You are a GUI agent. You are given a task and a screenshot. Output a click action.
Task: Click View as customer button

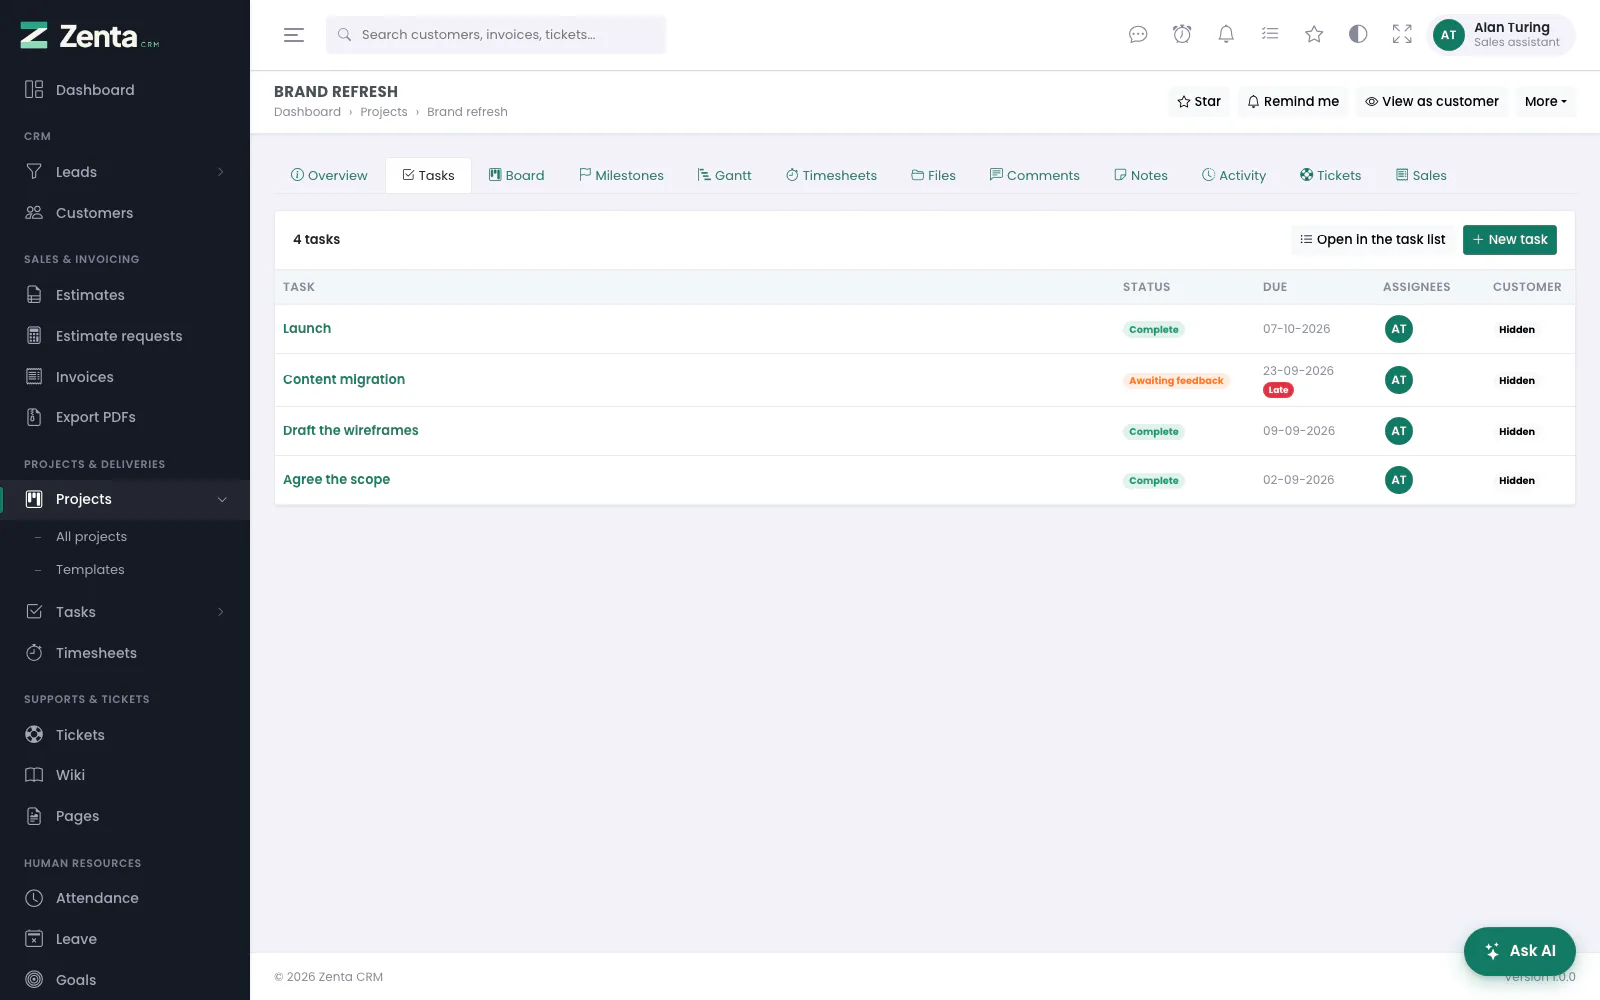[x=1432, y=102]
